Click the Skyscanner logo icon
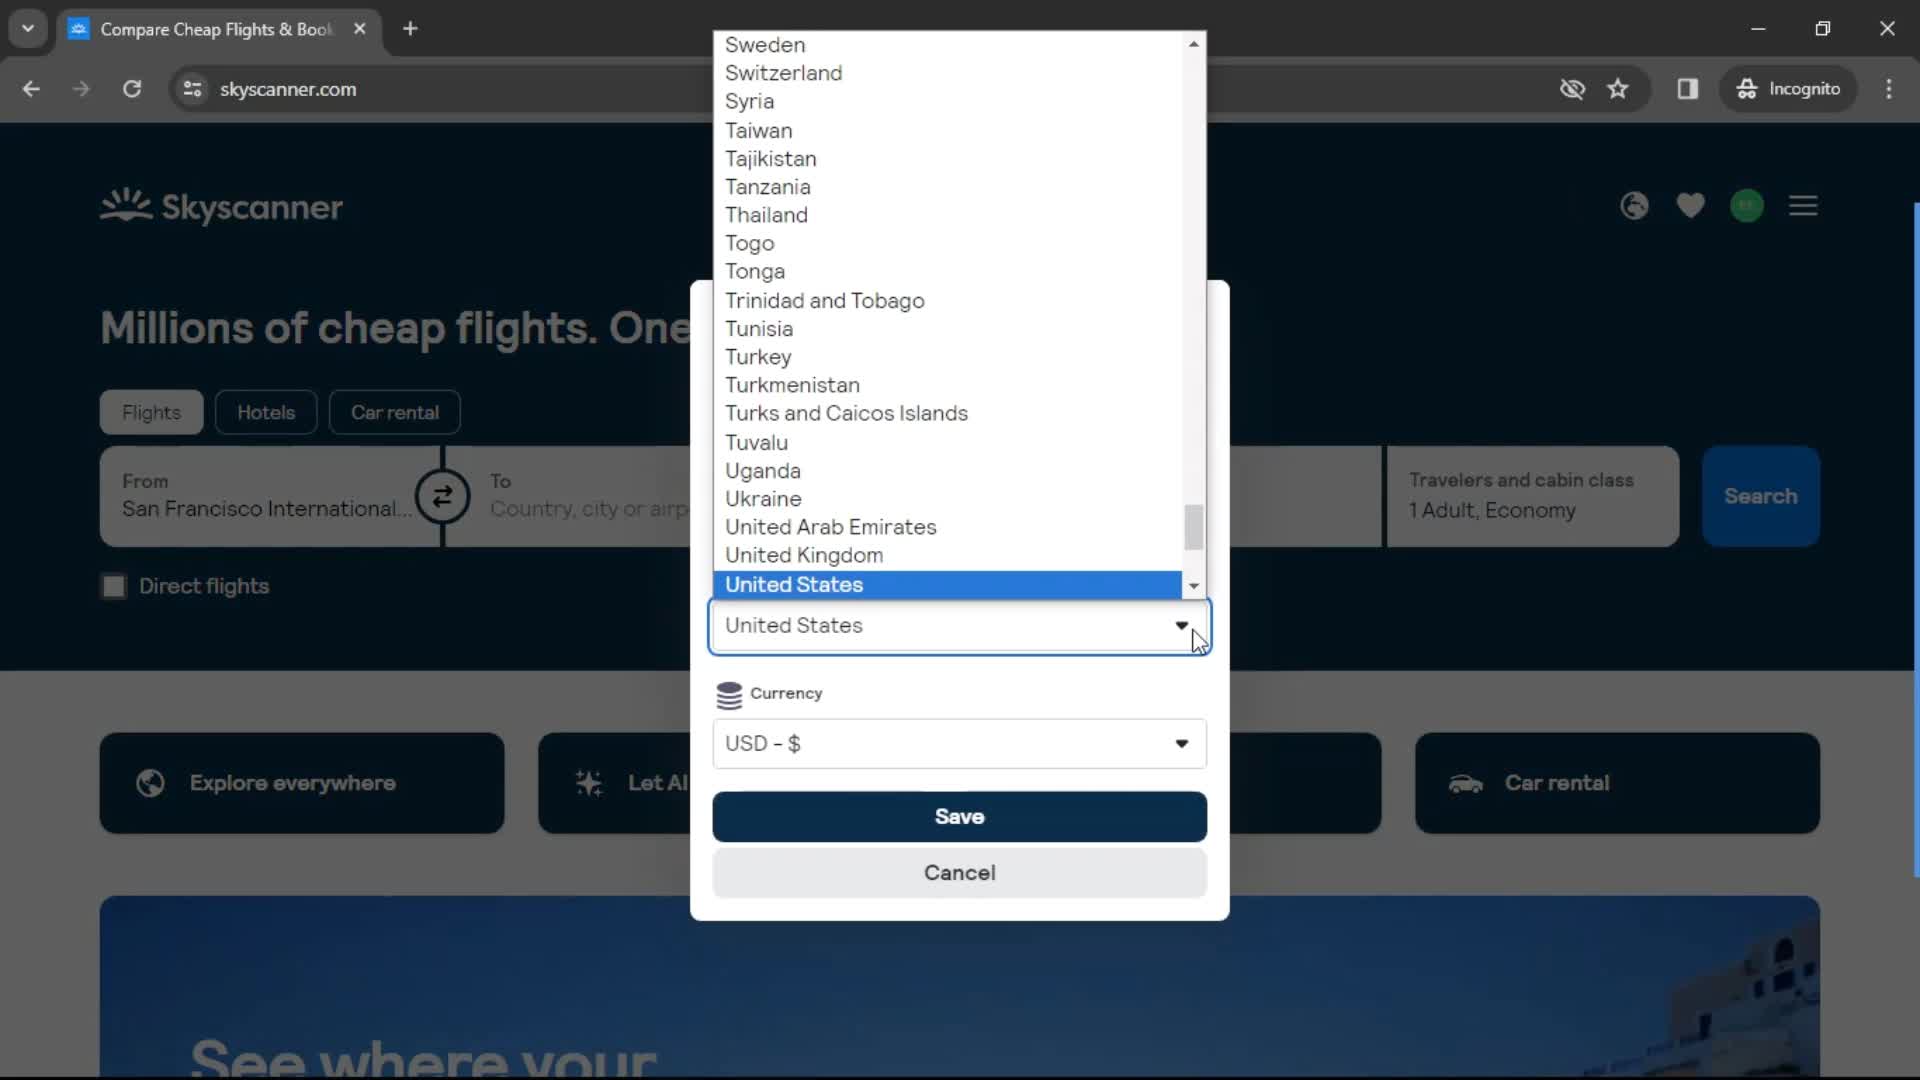This screenshot has width=1920, height=1080. [124, 206]
